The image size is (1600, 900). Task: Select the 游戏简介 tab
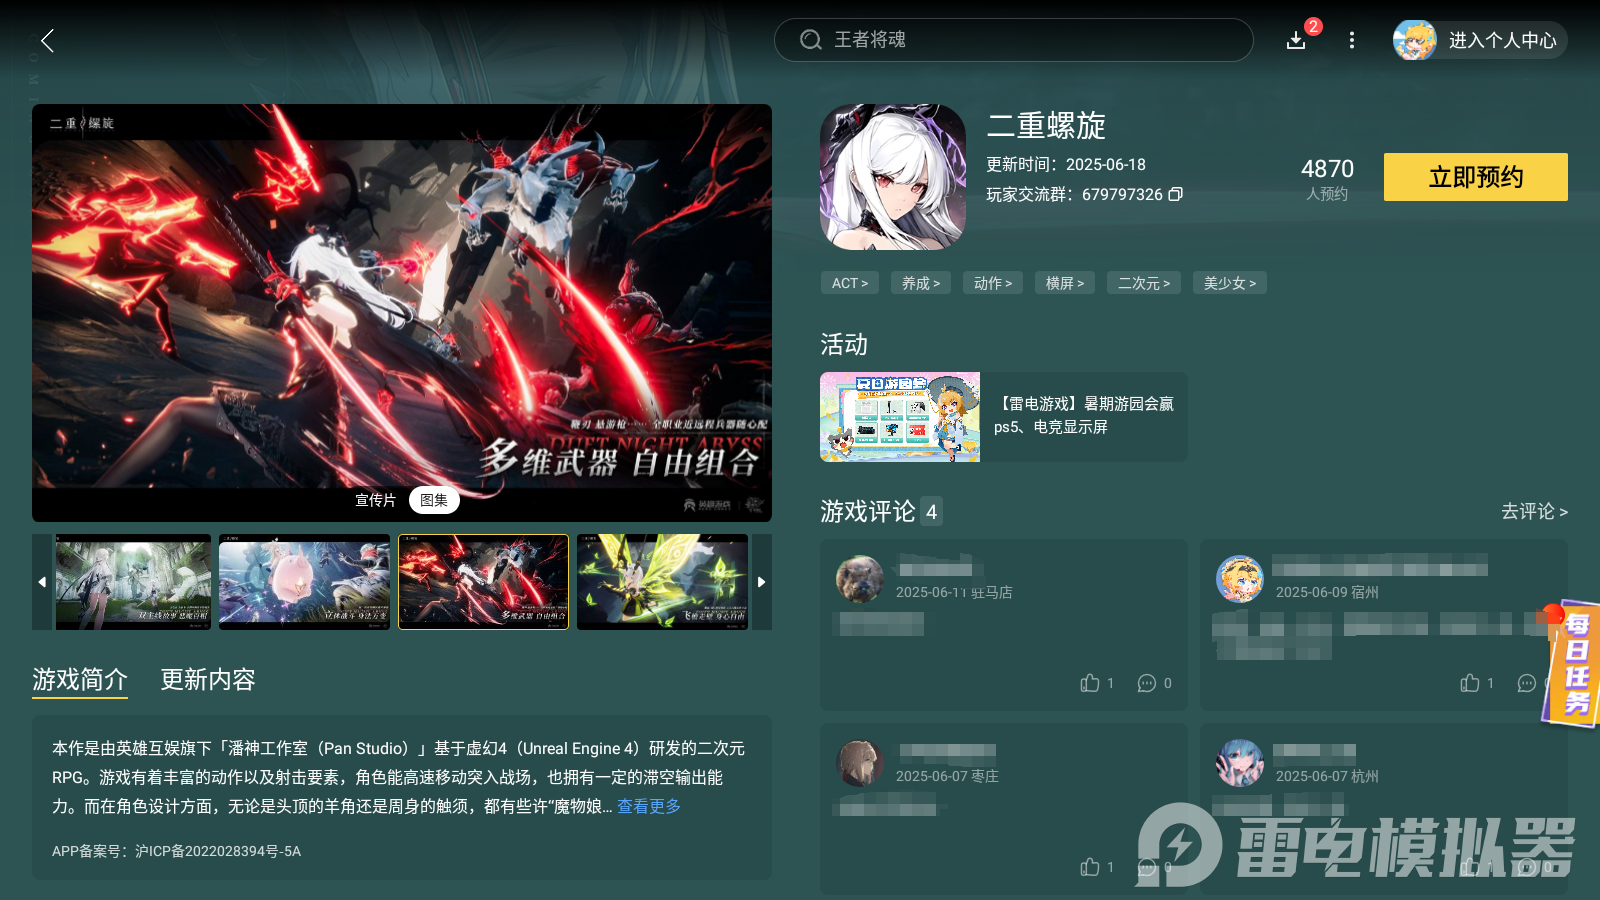pyautogui.click(x=80, y=680)
